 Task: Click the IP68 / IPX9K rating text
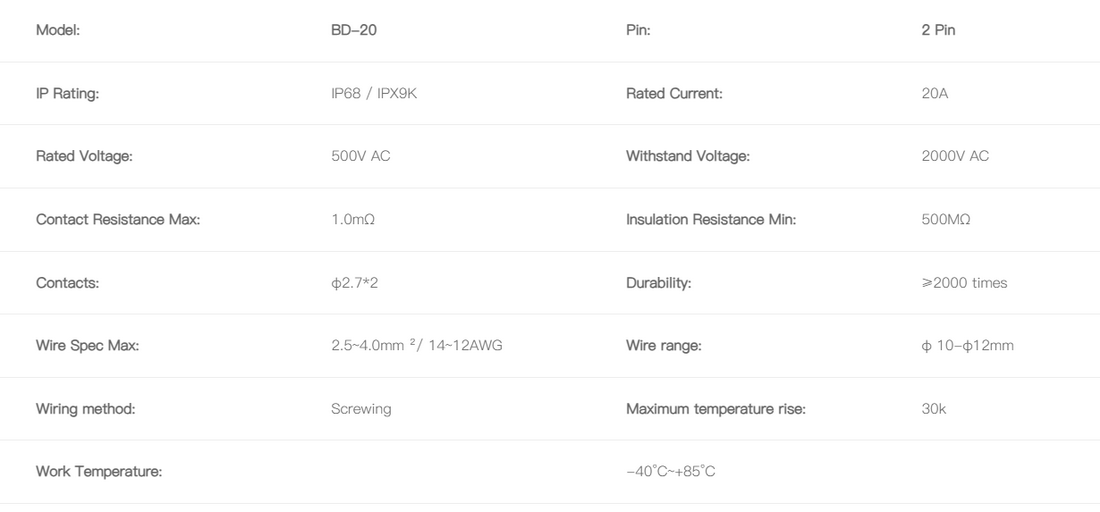(x=374, y=93)
